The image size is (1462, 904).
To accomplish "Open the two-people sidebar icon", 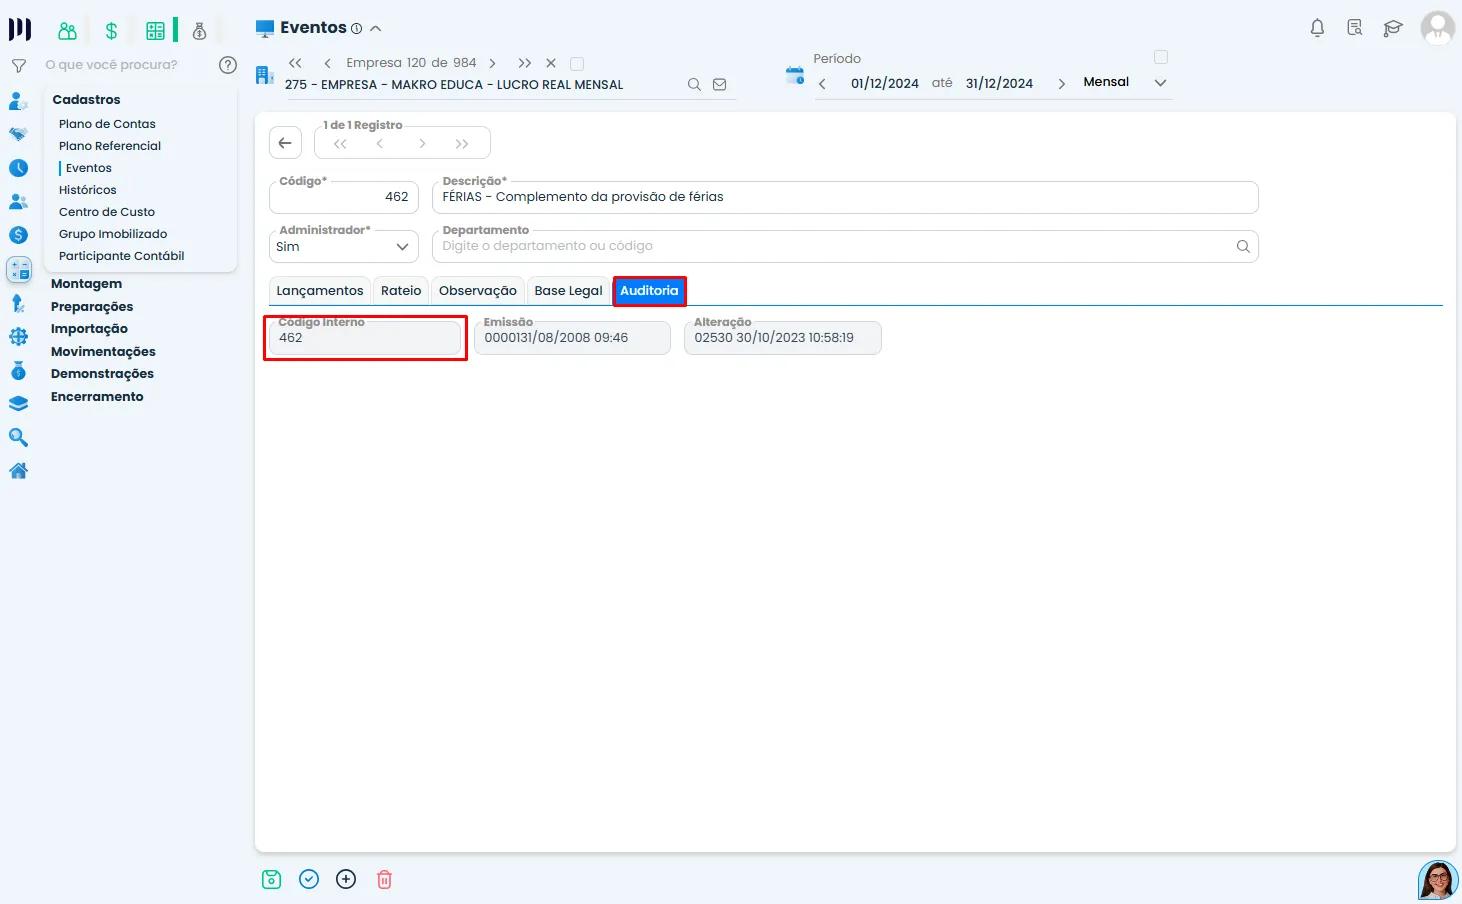I will [18, 201].
